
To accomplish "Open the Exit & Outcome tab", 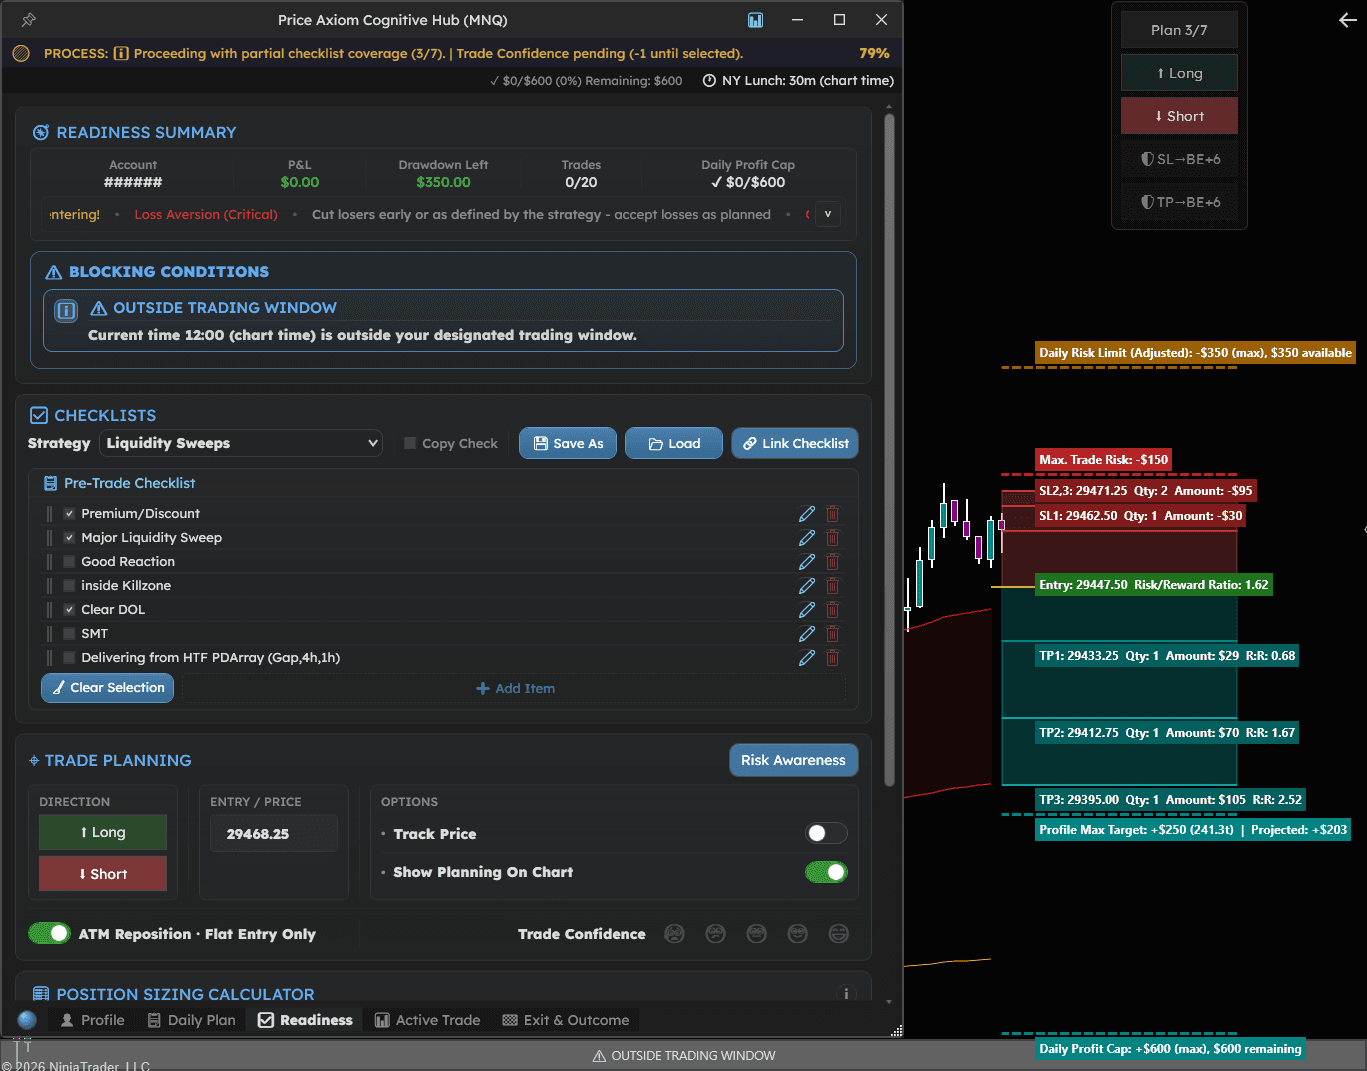I will pyautogui.click(x=565, y=1020).
